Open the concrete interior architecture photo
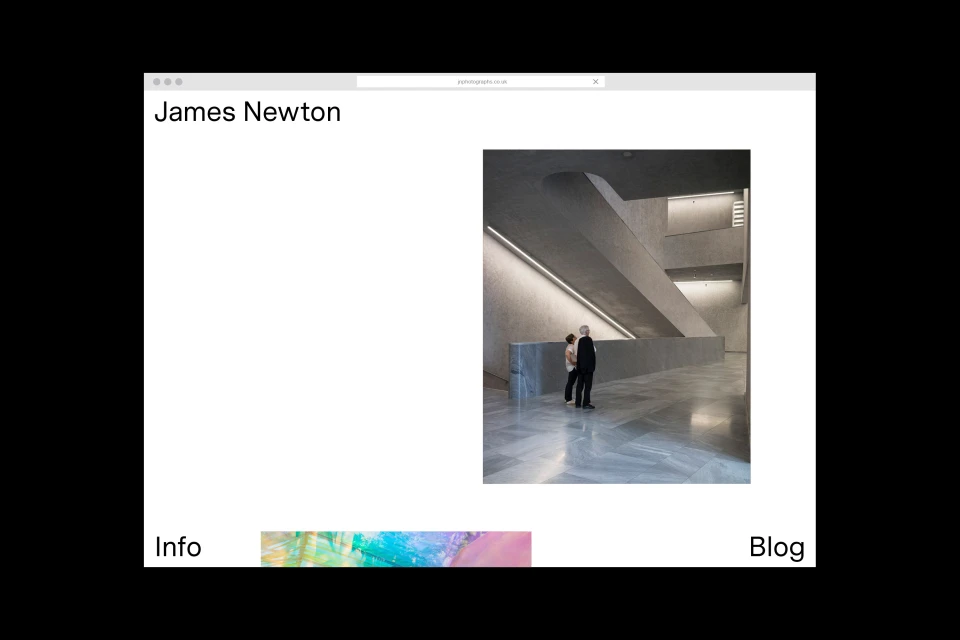 [x=616, y=316]
